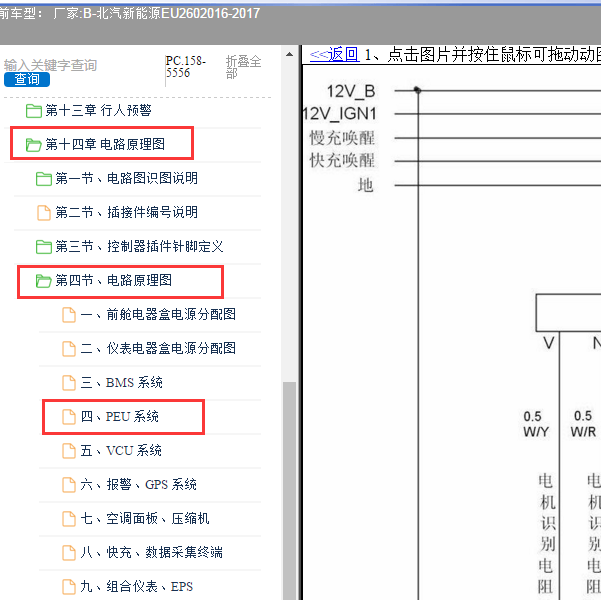Open 六、报警、GPS 系统 diagram
Screen dimensions: 601x600
(x=139, y=484)
